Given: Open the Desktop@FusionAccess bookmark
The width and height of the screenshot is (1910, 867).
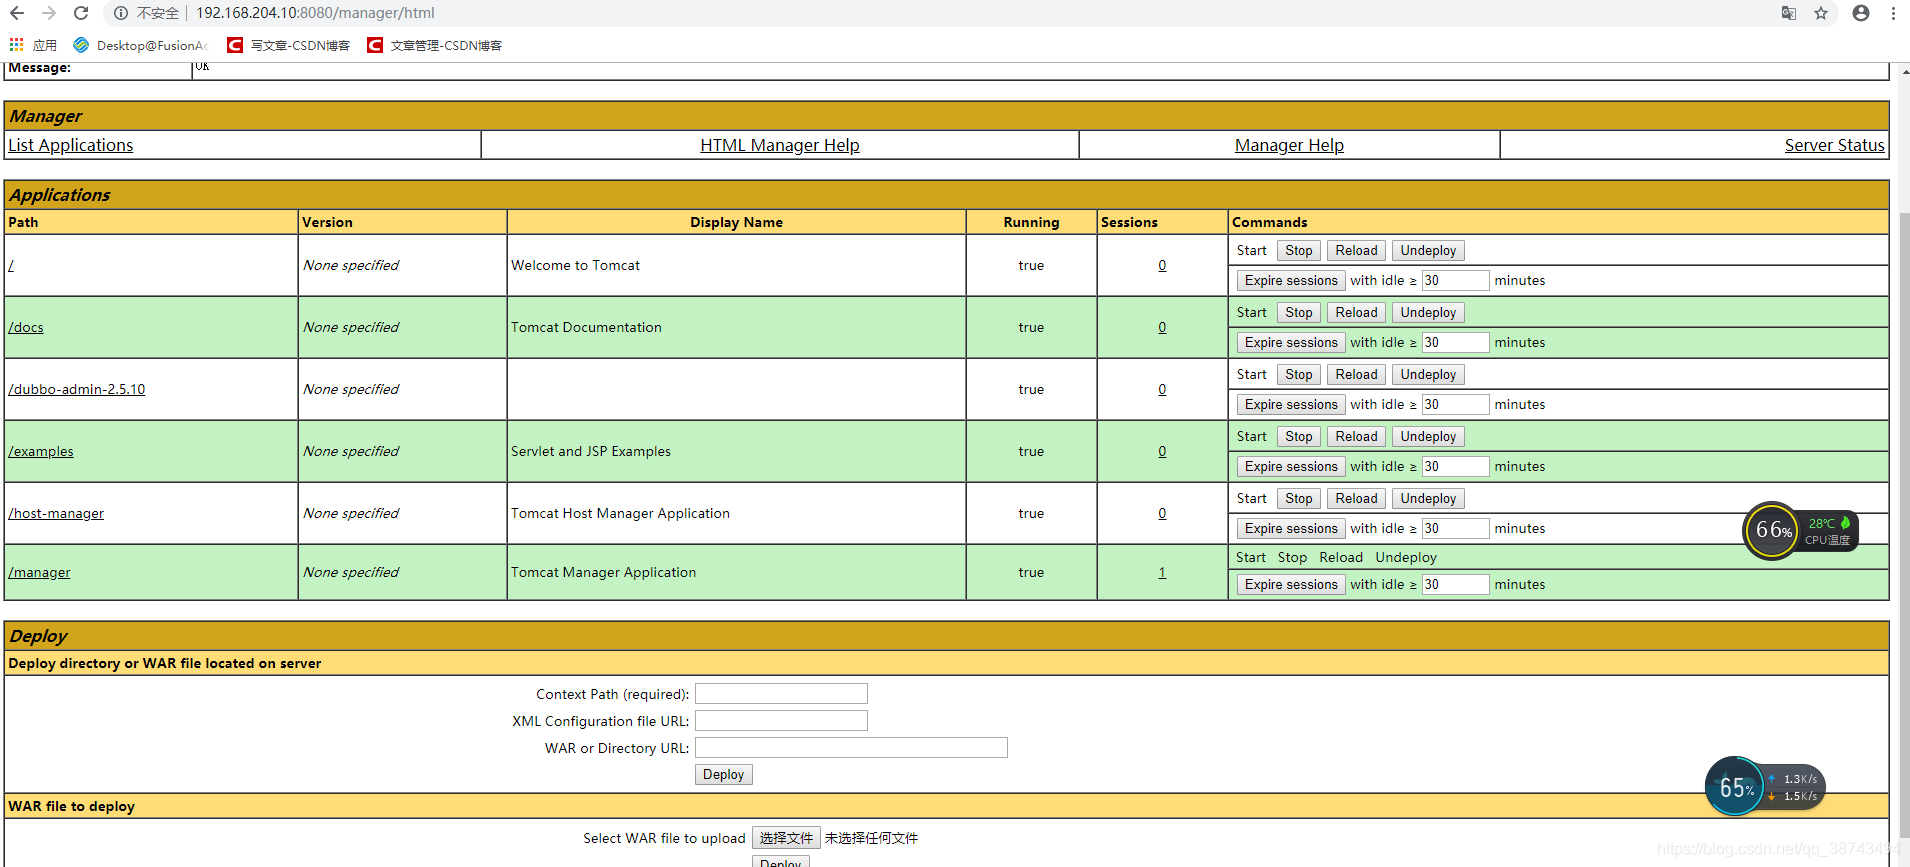Looking at the screenshot, I should click(140, 45).
